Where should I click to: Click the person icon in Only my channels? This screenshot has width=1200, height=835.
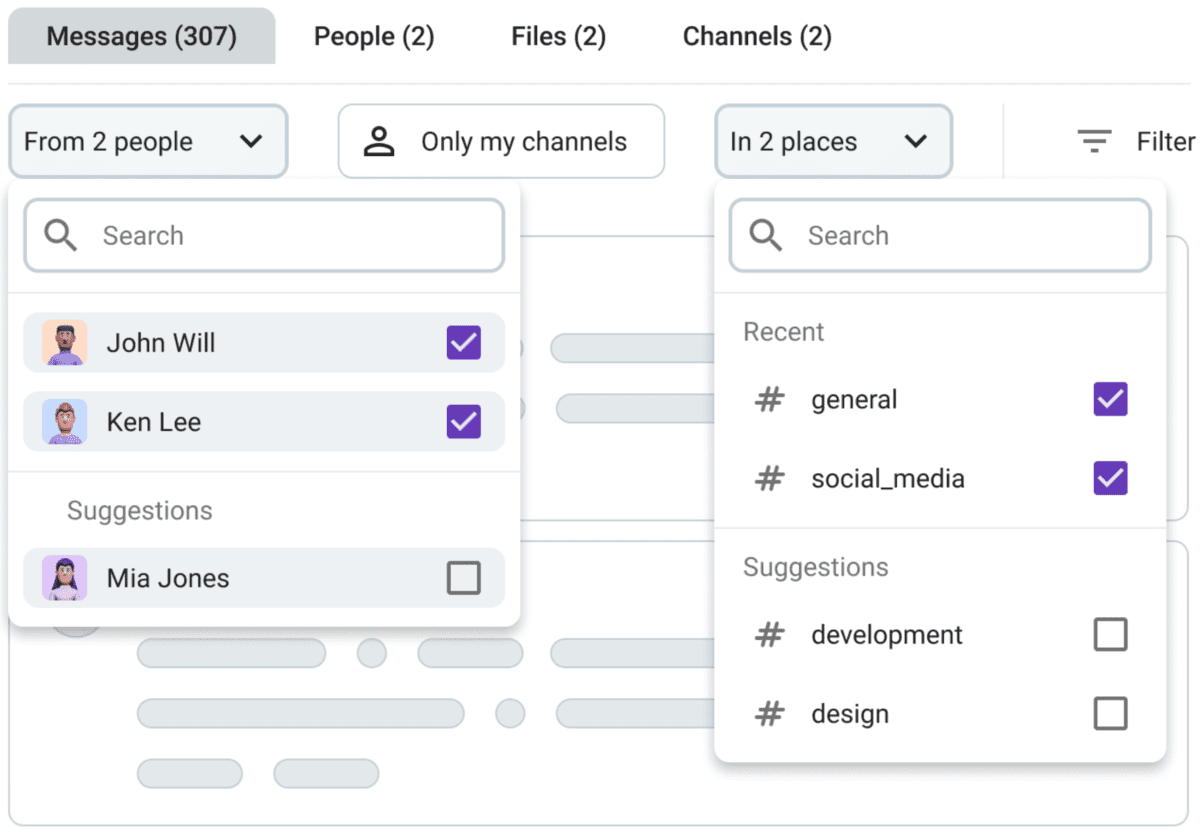(x=380, y=142)
